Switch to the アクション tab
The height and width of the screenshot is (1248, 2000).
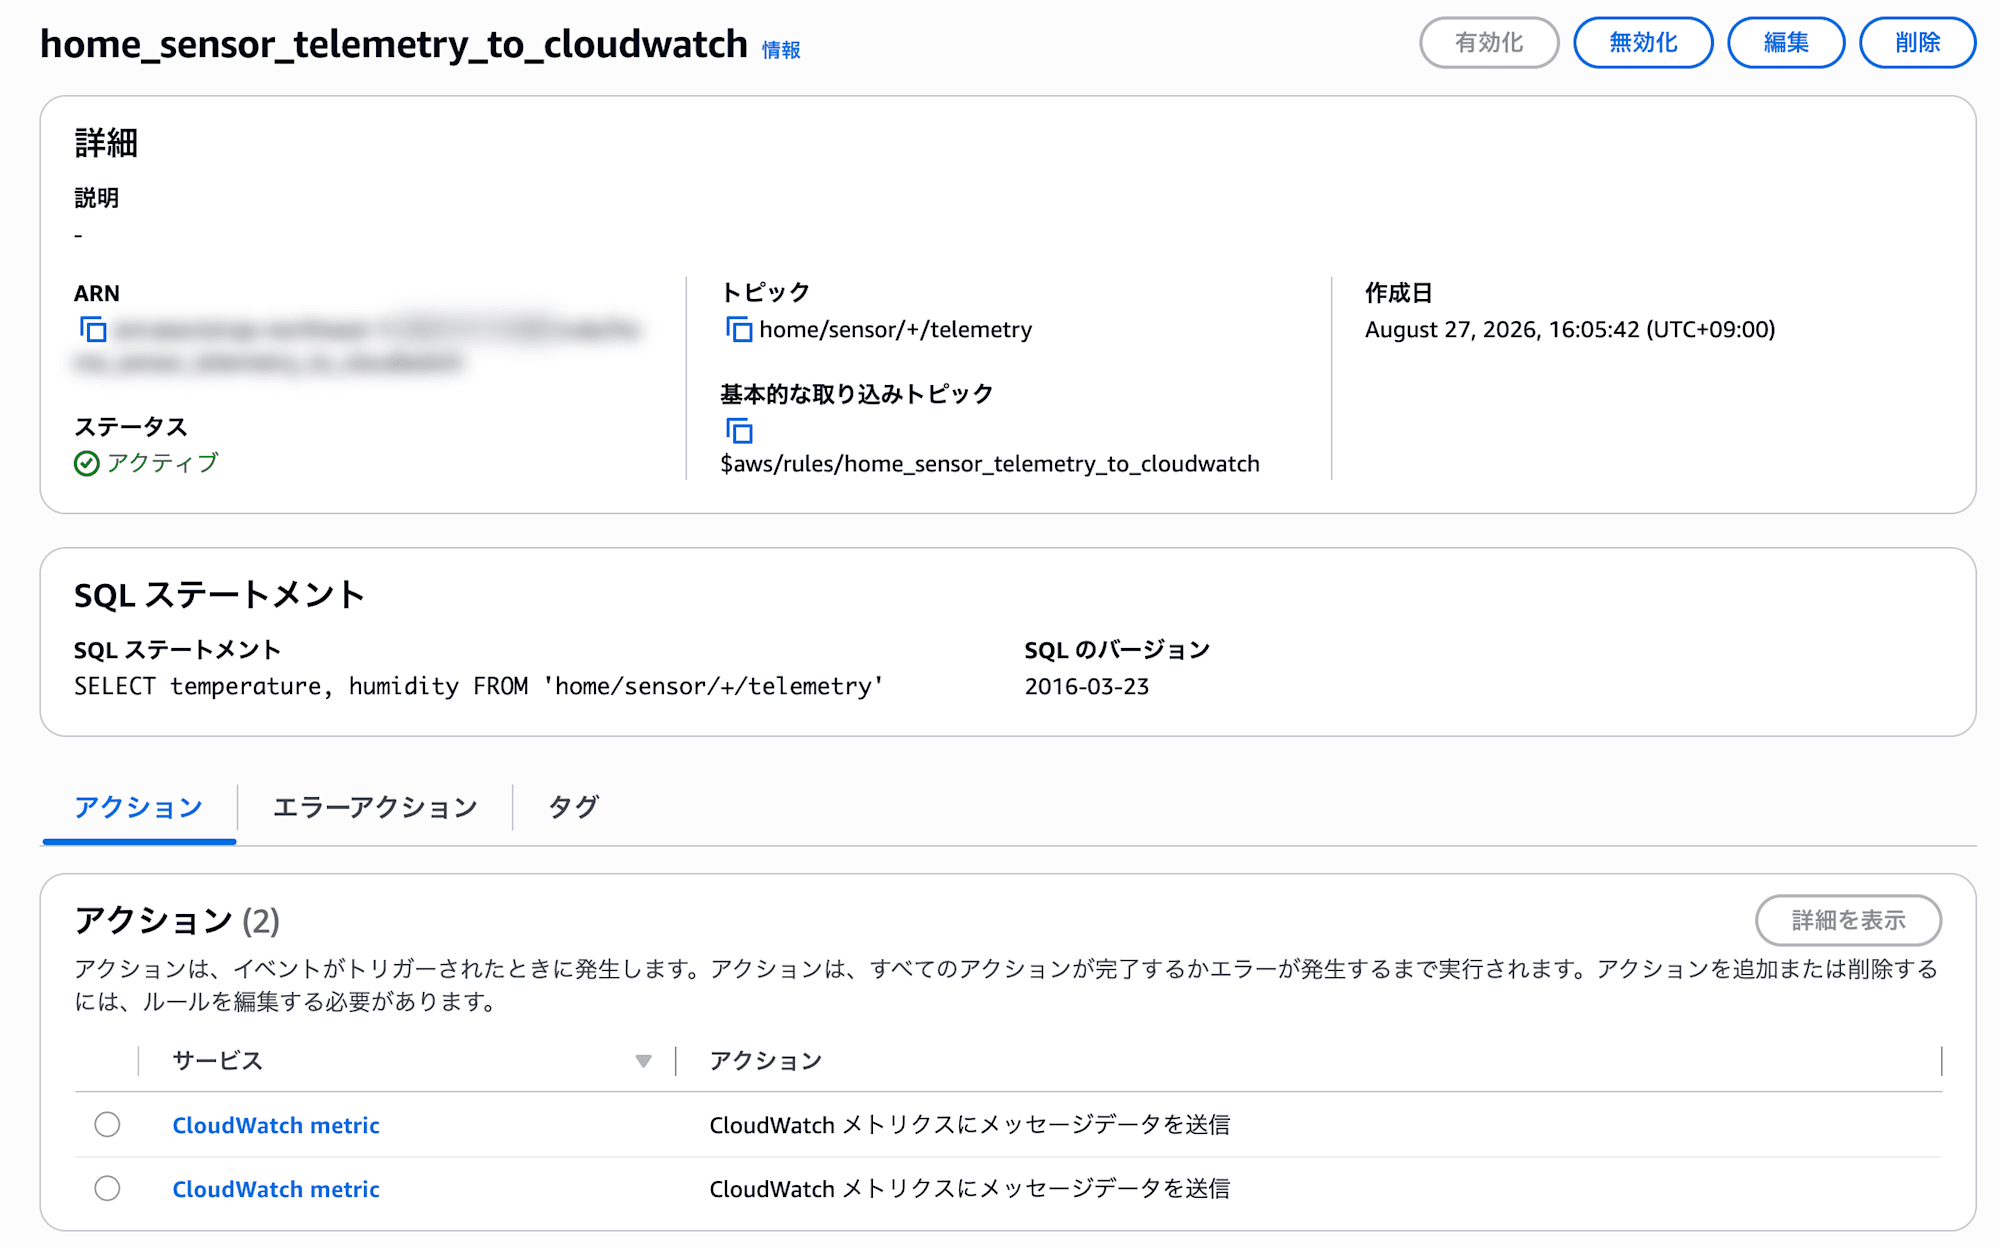[x=139, y=807]
